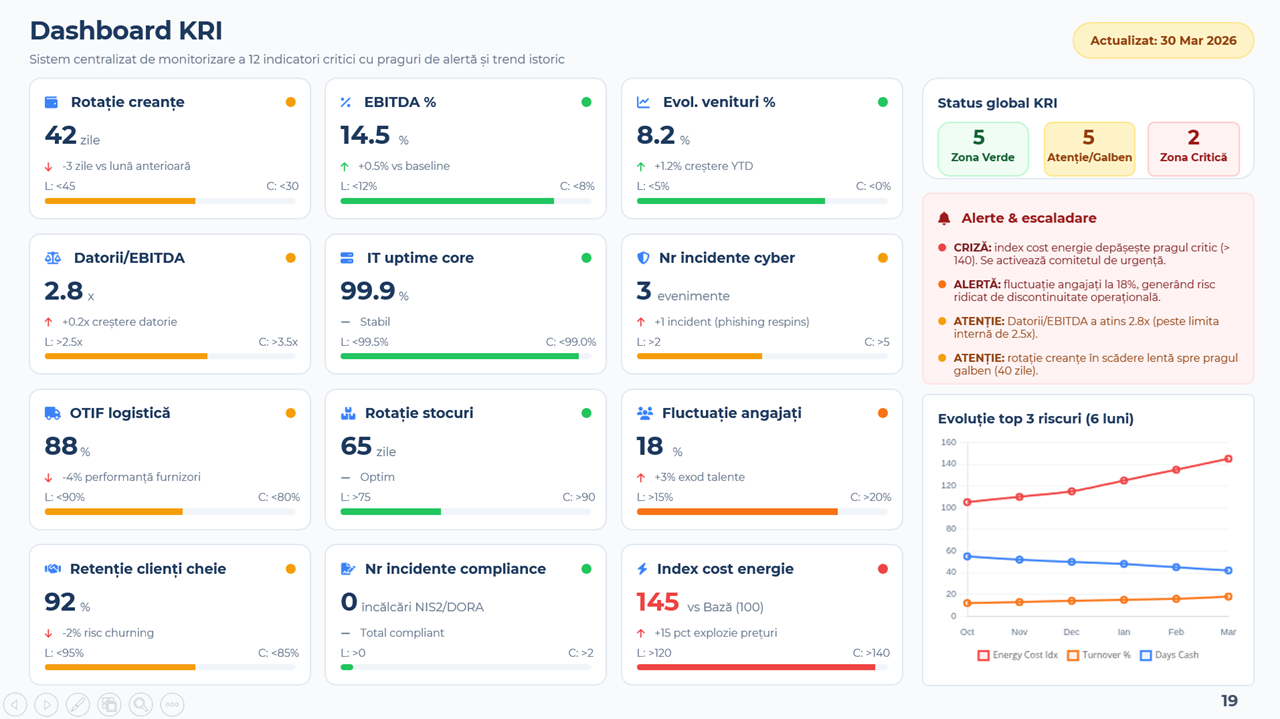The image size is (1280, 719).
Task: Select the Zona Critică status tile
Action: click(x=1194, y=149)
